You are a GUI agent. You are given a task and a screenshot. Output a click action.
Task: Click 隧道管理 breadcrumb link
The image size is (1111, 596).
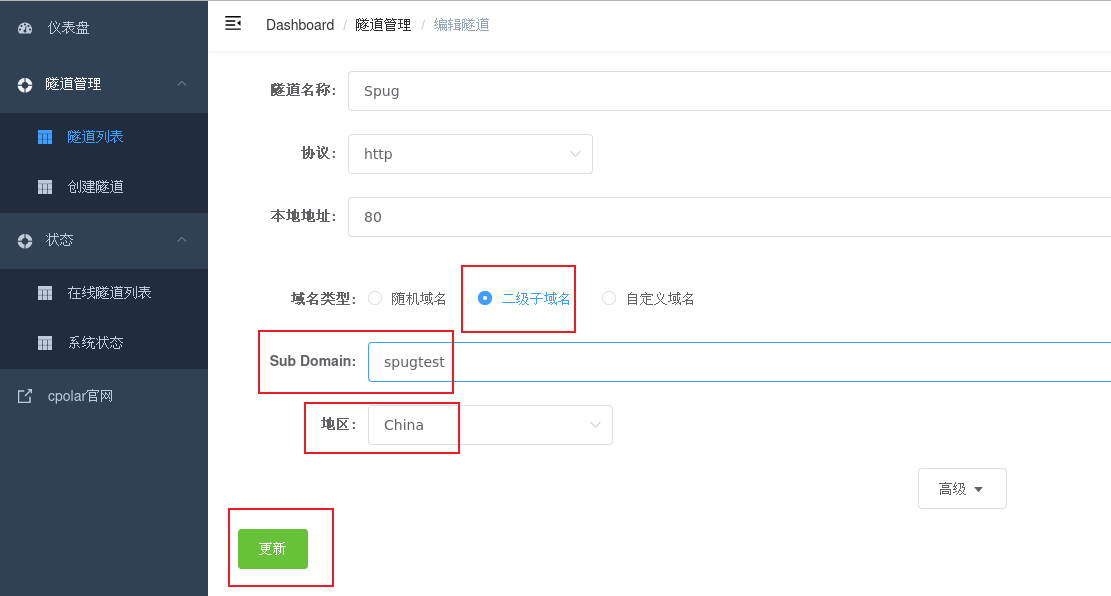pos(383,25)
